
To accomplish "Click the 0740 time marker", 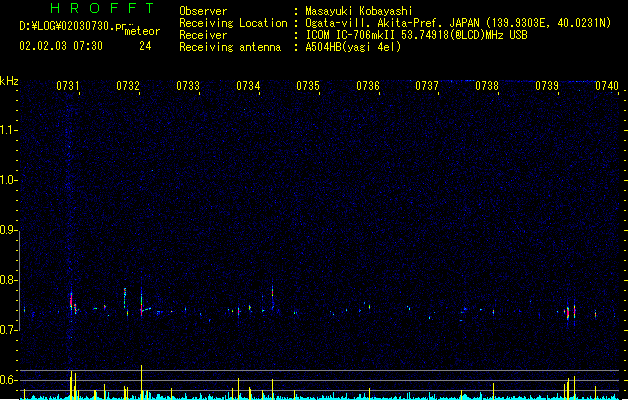I will pyautogui.click(x=607, y=86).
